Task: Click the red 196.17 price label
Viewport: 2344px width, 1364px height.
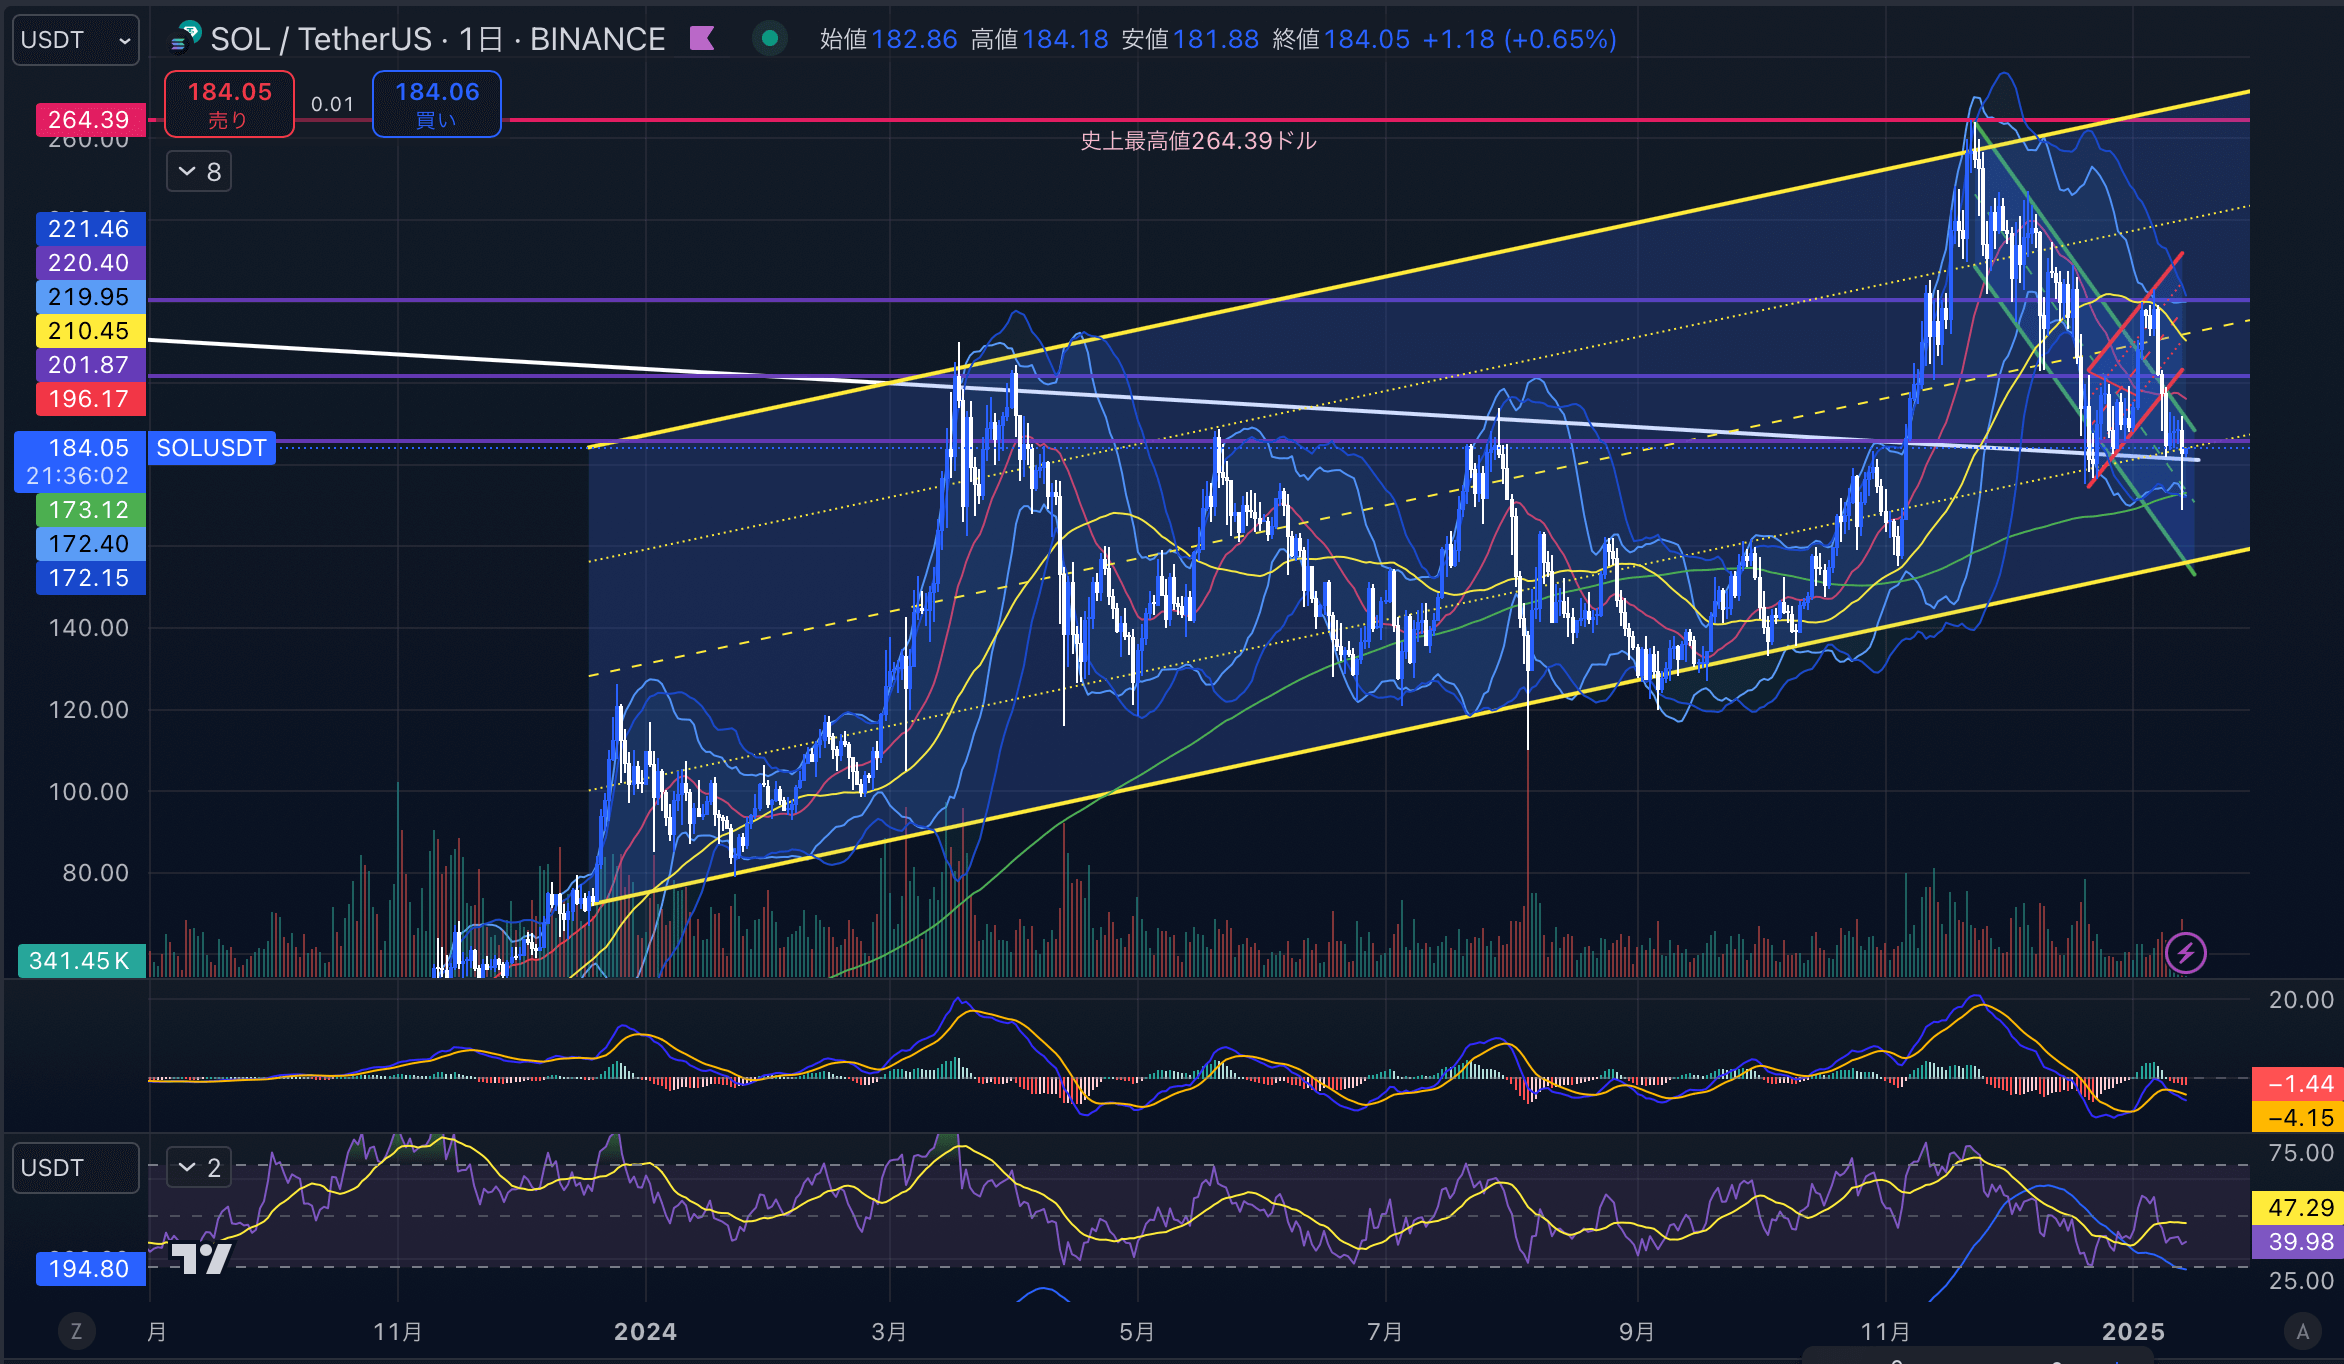Action: coord(90,399)
